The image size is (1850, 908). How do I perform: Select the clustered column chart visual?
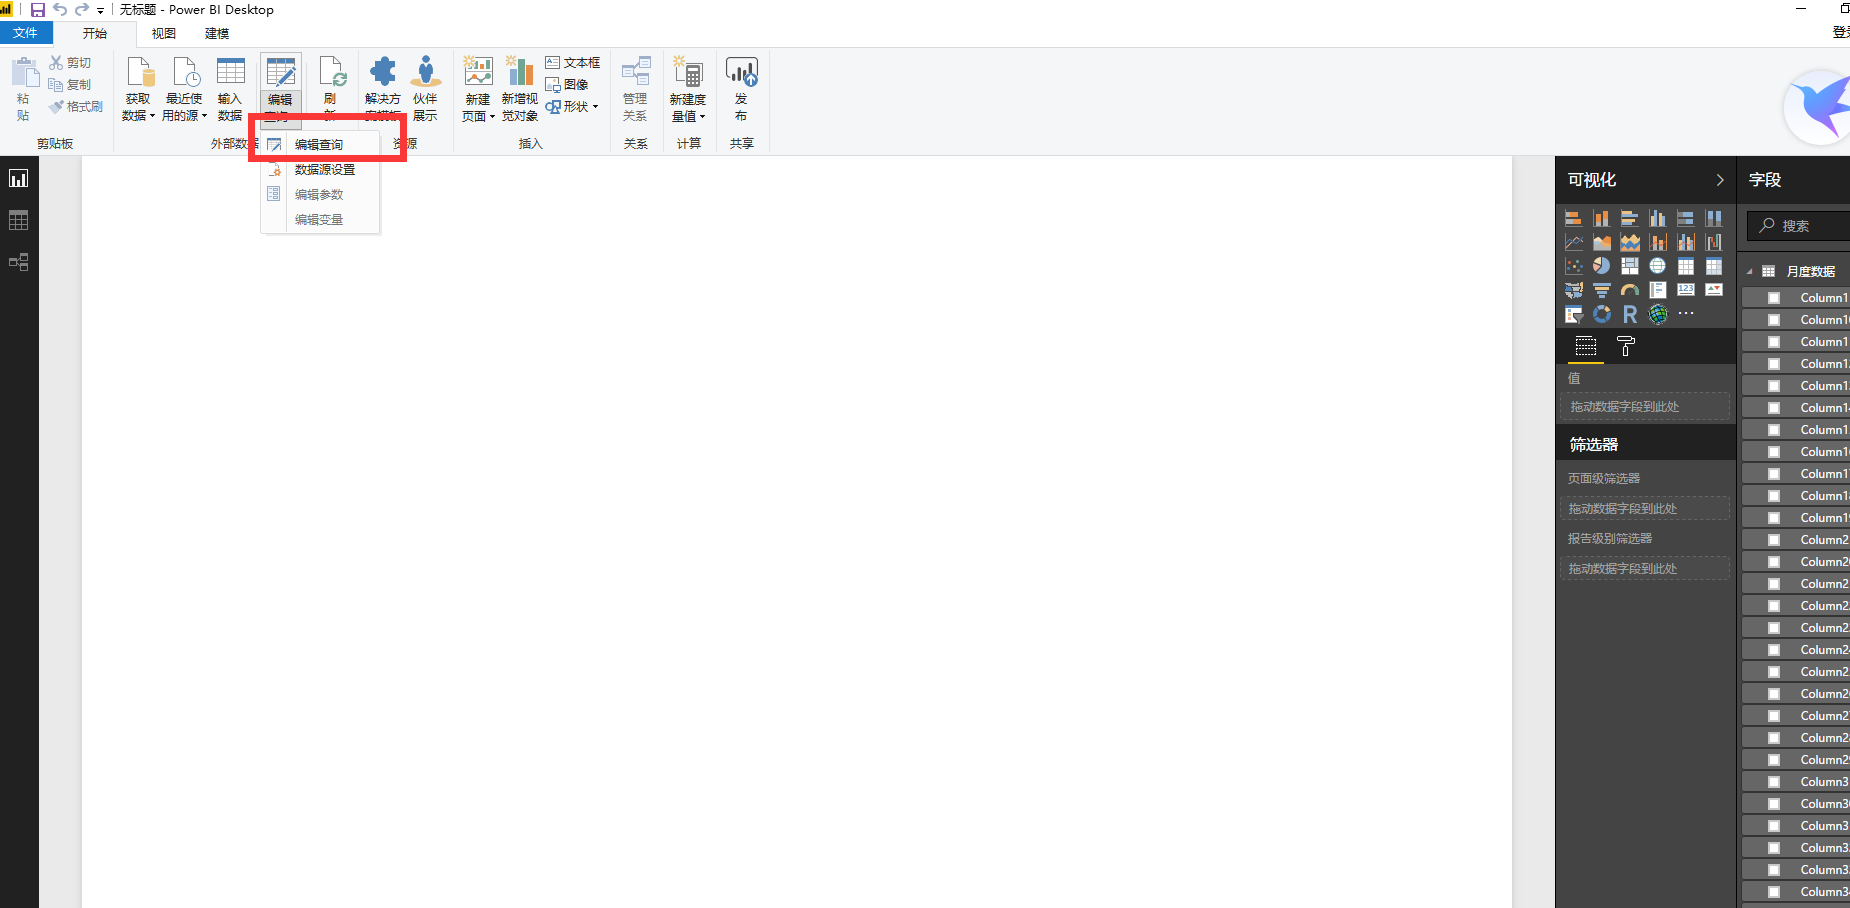click(1658, 218)
